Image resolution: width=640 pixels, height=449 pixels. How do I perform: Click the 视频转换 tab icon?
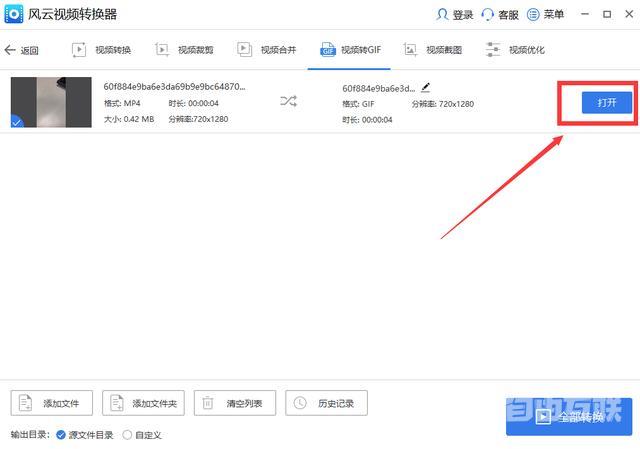click(79, 50)
